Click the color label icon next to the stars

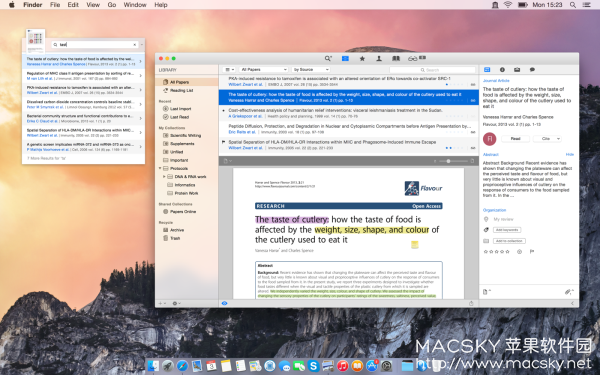[519, 252]
